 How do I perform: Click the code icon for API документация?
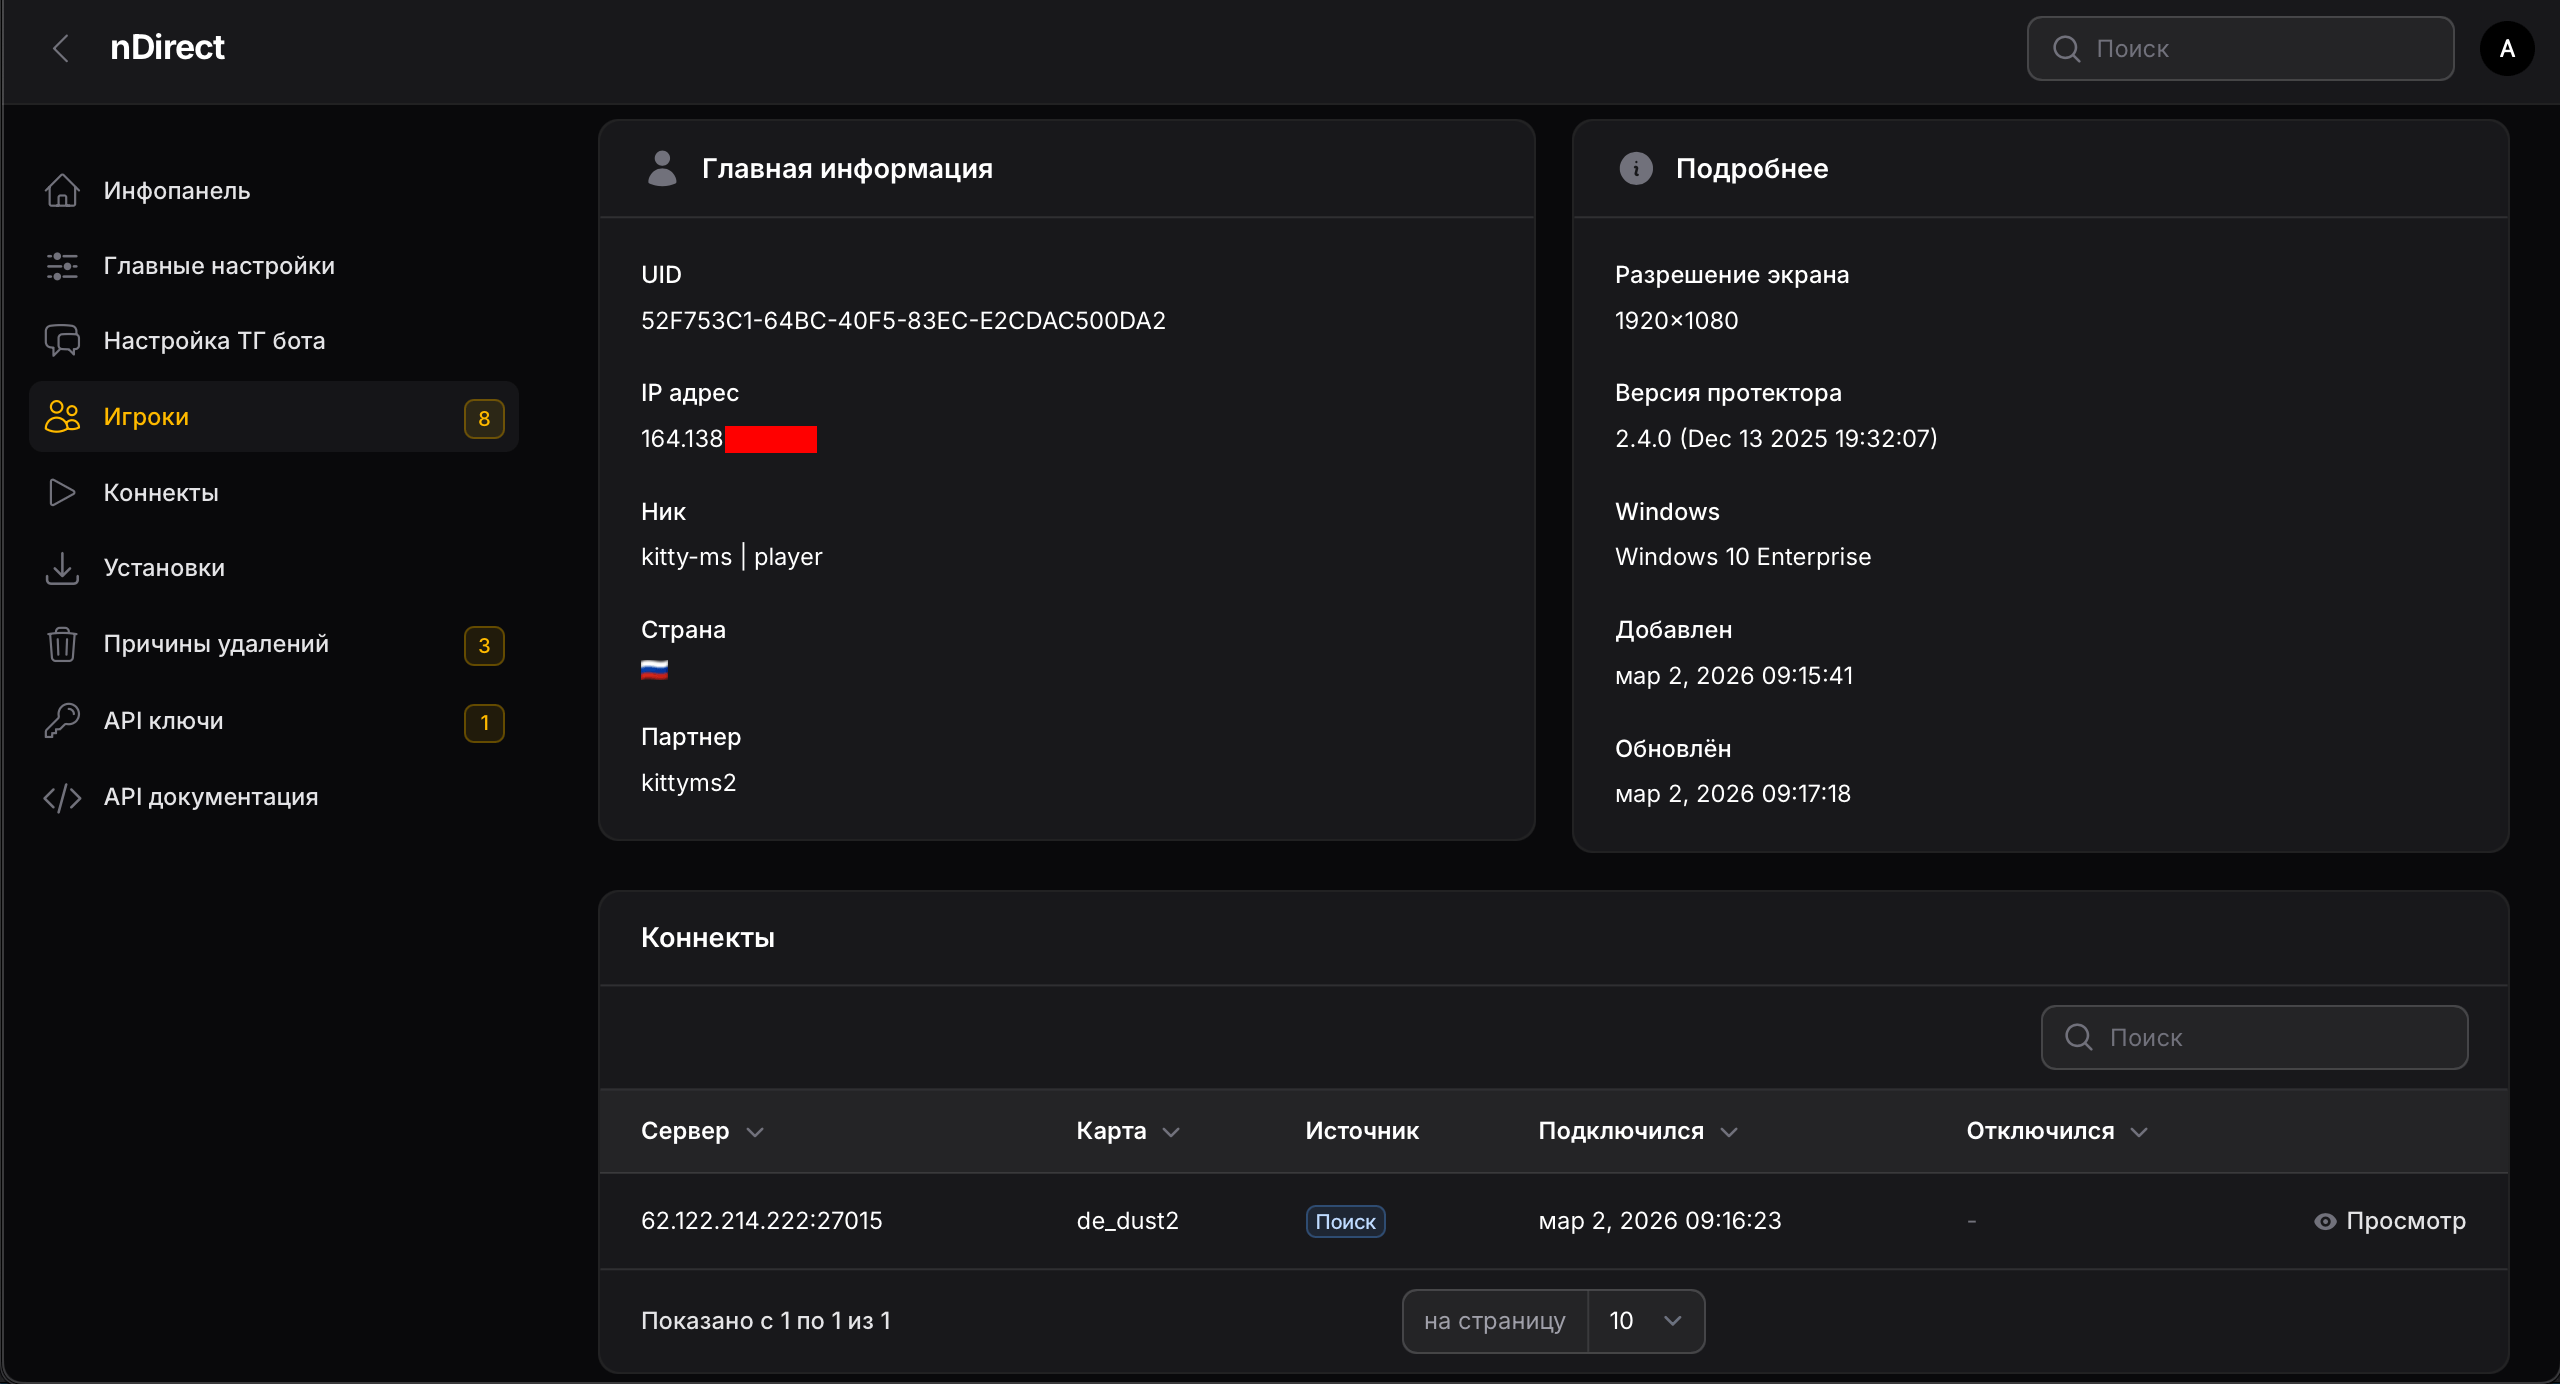(62, 797)
